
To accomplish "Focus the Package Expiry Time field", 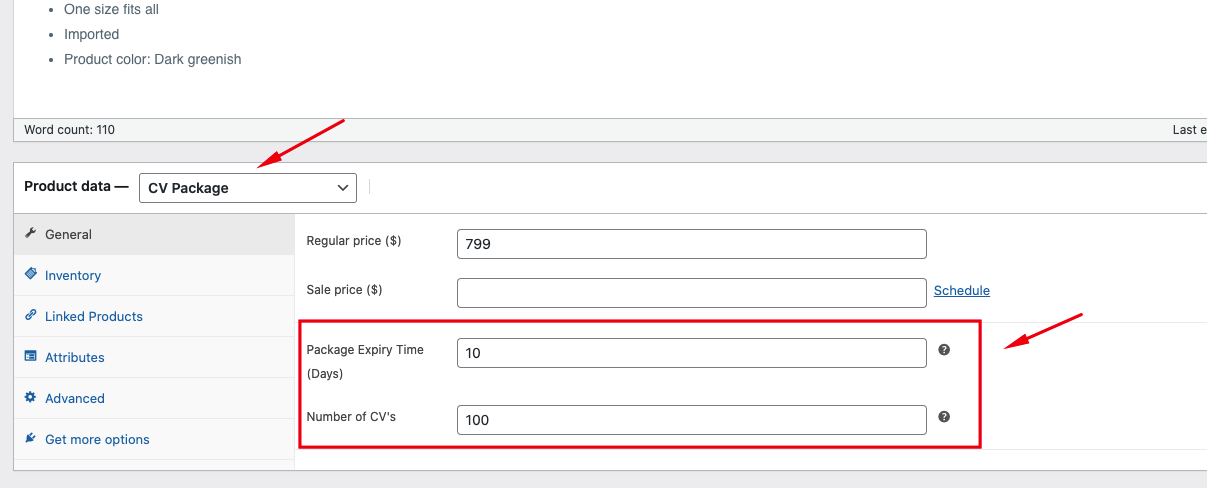I will (x=691, y=353).
